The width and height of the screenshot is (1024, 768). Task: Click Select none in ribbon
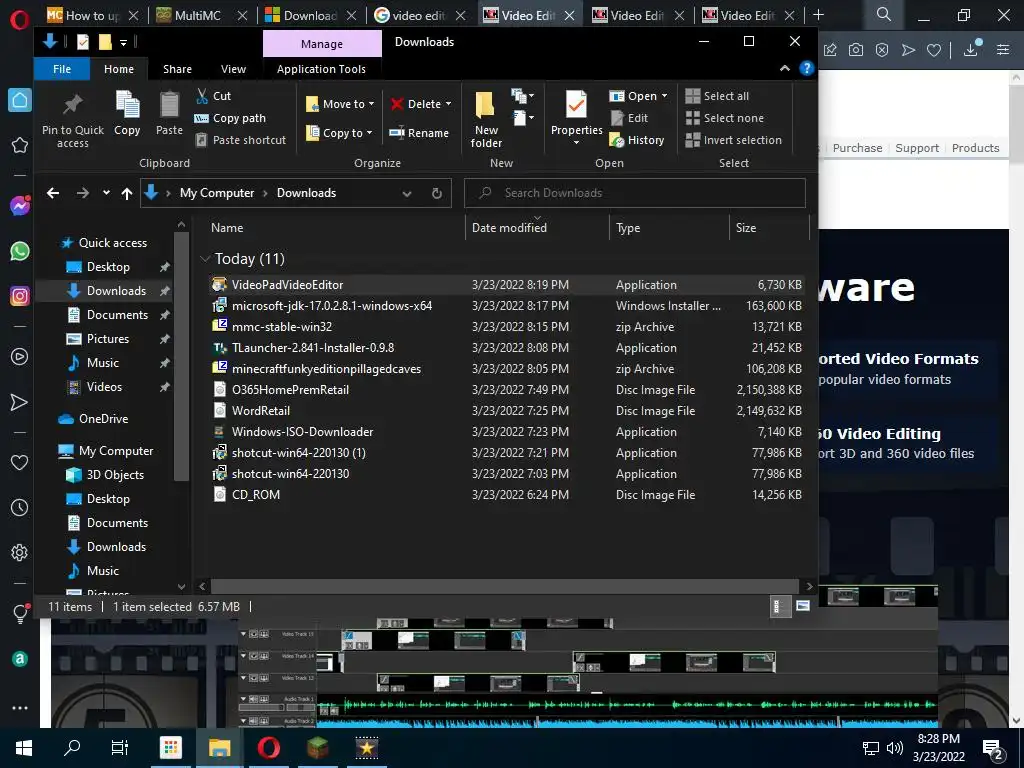724,118
